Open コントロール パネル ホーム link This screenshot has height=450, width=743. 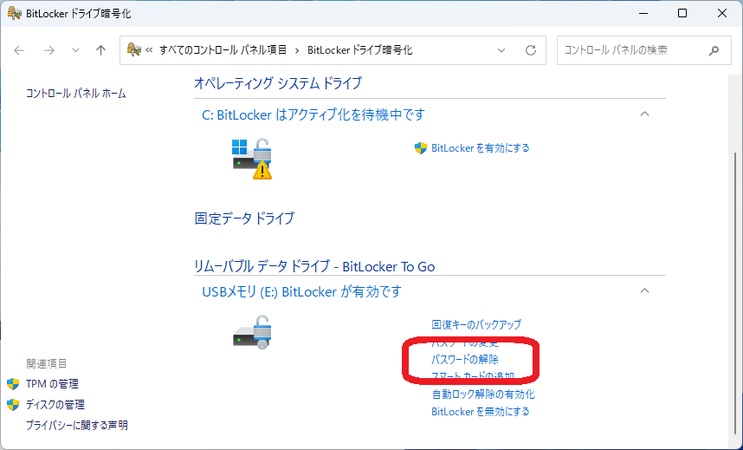76,93
